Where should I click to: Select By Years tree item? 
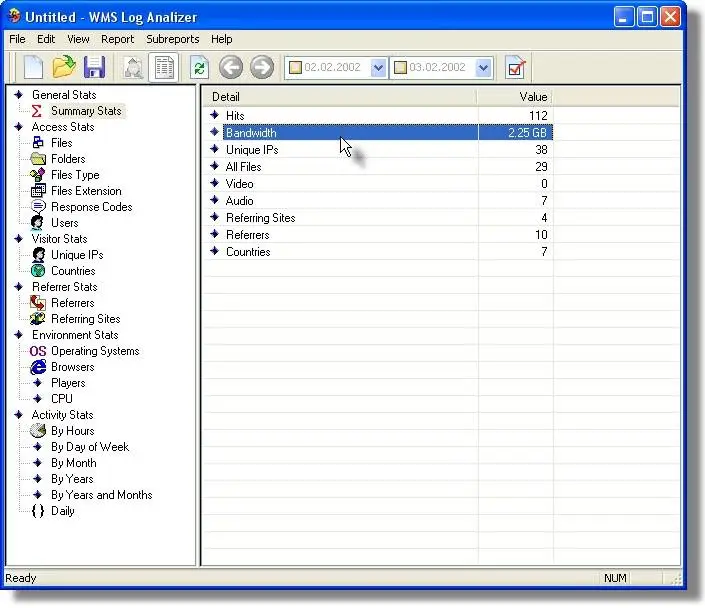tap(72, 479)
